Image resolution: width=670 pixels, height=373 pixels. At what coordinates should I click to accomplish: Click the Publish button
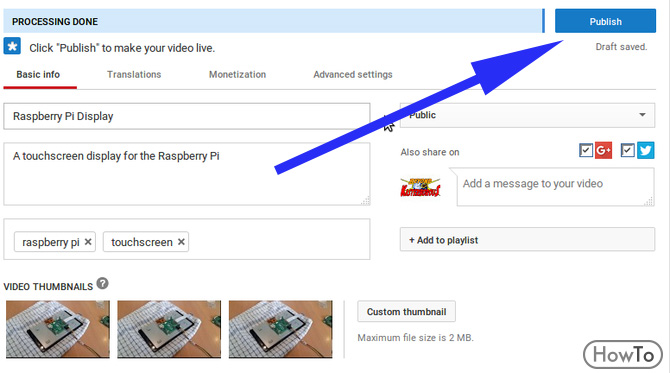tap(605, 21)
